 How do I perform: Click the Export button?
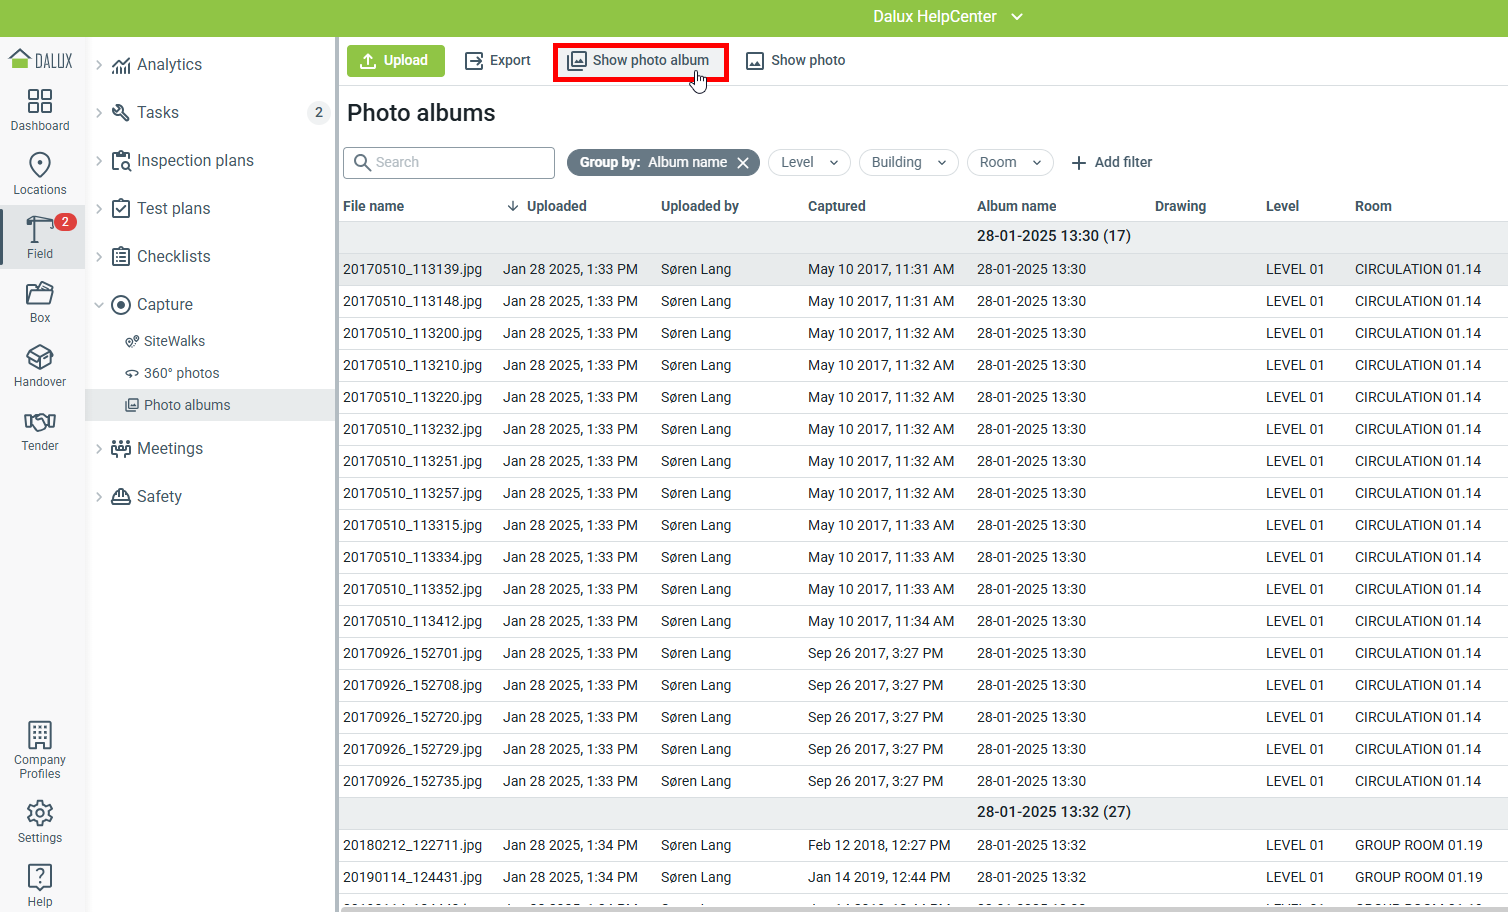tap(498, 61)
